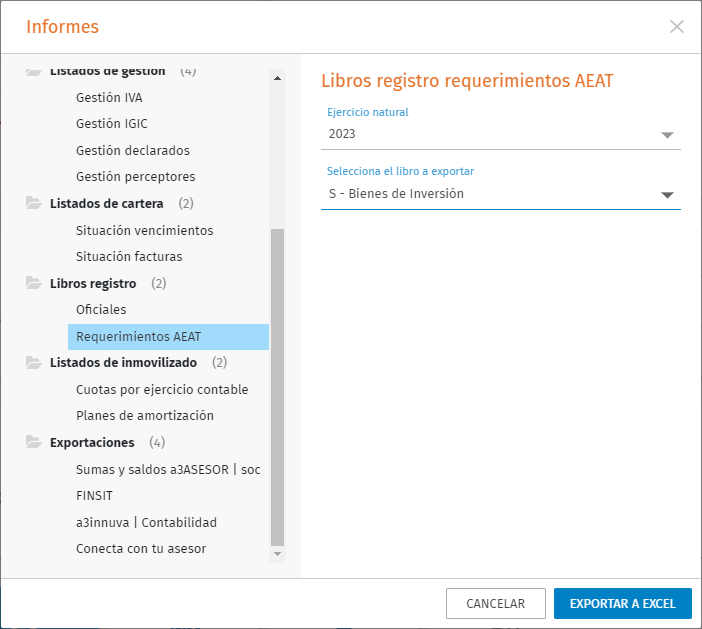
Task: Select Gestión perceptores in the list
Action: [136, 177]
